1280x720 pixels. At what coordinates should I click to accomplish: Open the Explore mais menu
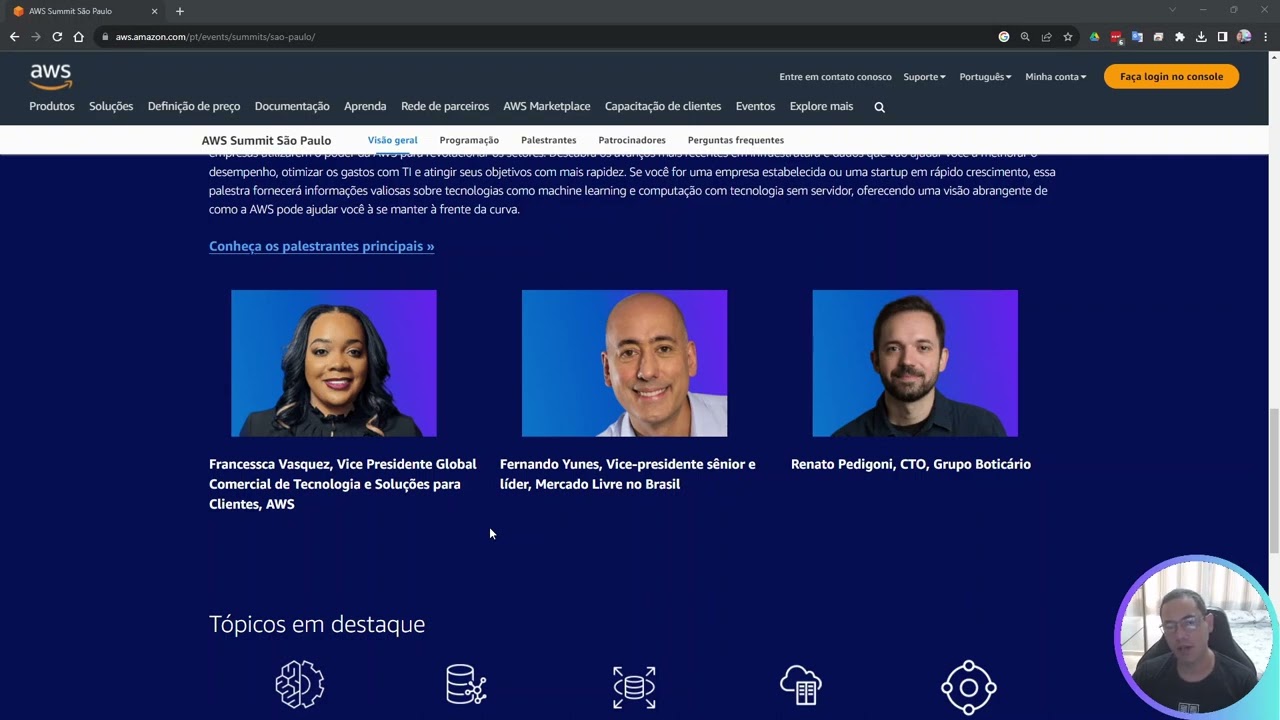click(x=821, y=106)
